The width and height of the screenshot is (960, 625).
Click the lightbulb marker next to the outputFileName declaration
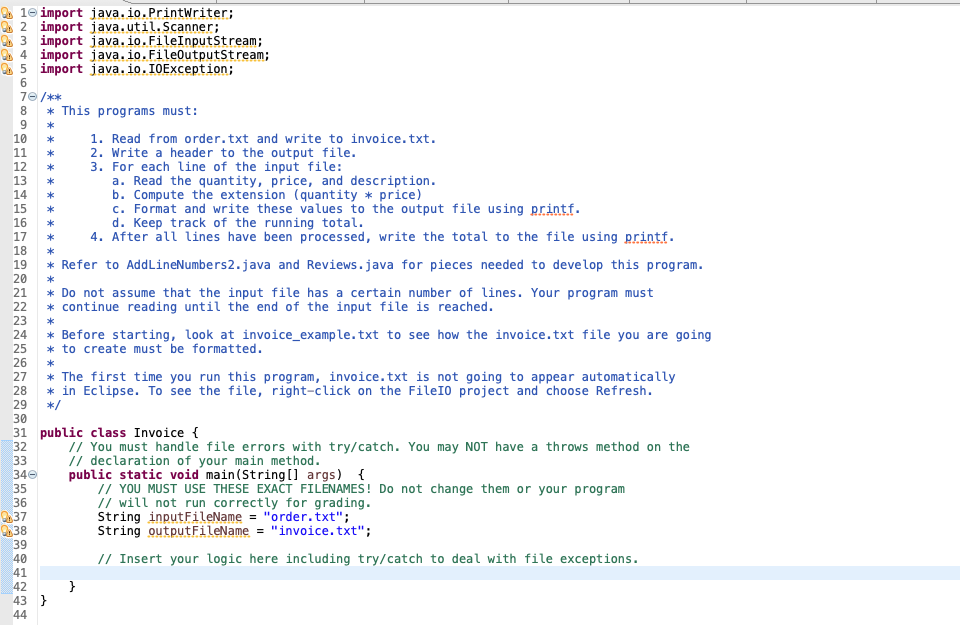click(x=5, y=530)
